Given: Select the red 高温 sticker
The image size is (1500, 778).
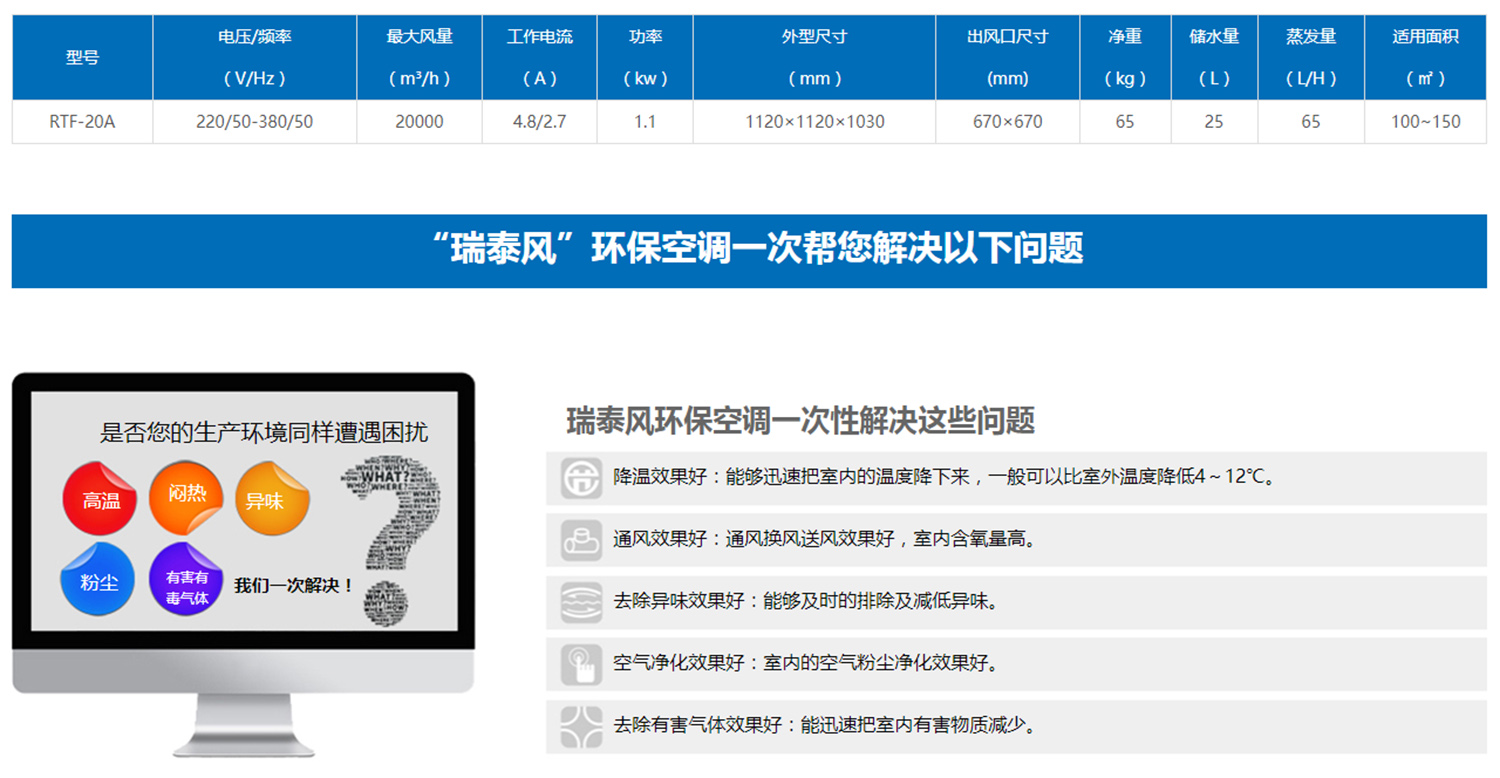Looking at the screenshot, I should (x=100, y=498).
